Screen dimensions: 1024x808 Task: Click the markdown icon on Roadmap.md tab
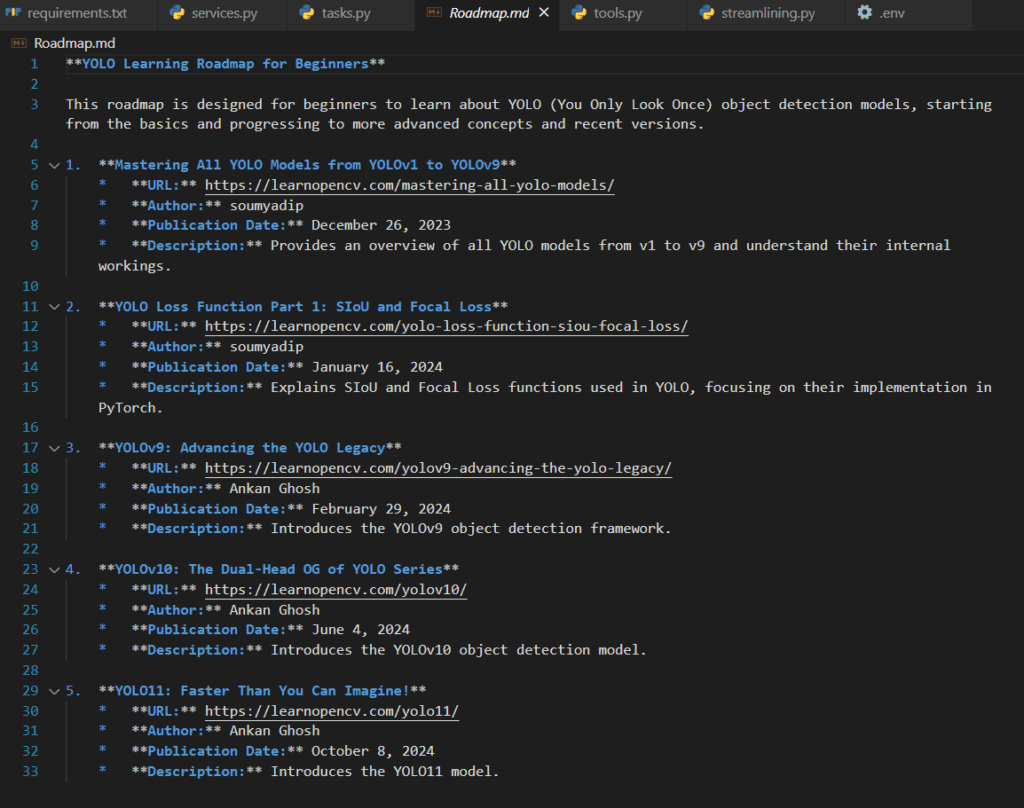coord(434,14)
